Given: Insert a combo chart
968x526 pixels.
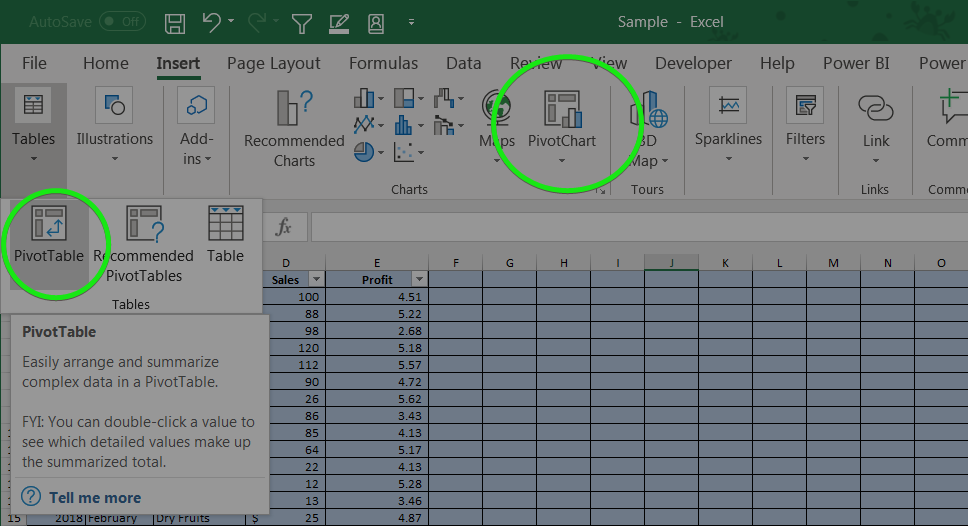Looking at the screenshot, I should 448,125.
